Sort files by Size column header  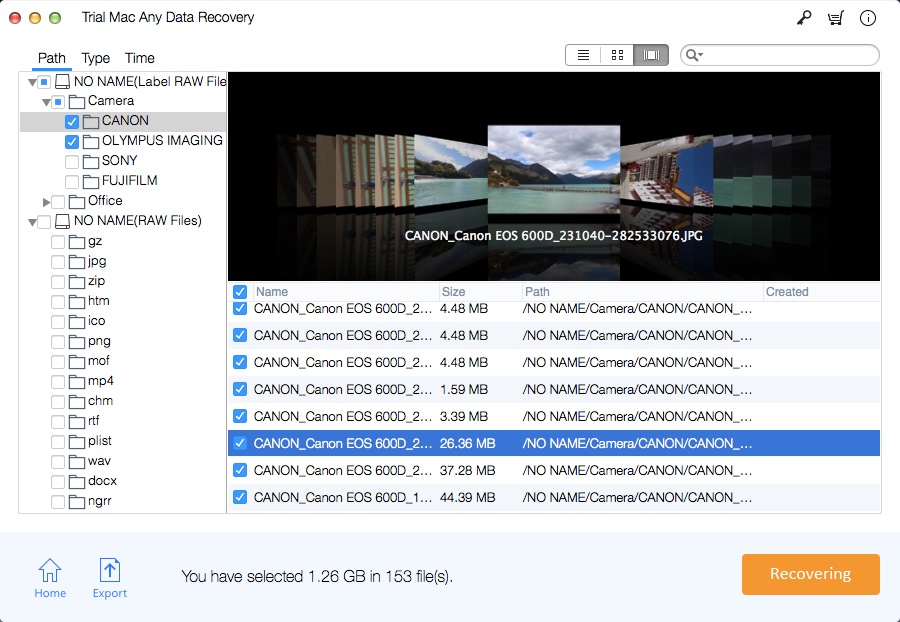(x=454, y=292)
